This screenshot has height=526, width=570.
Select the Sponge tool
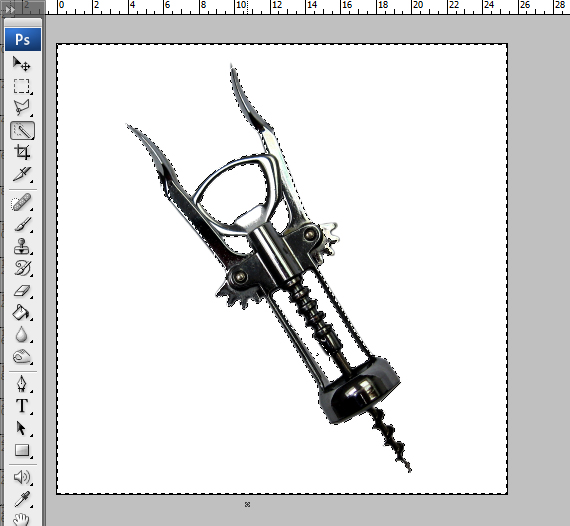pyautogui.click(x=22, y=357)
